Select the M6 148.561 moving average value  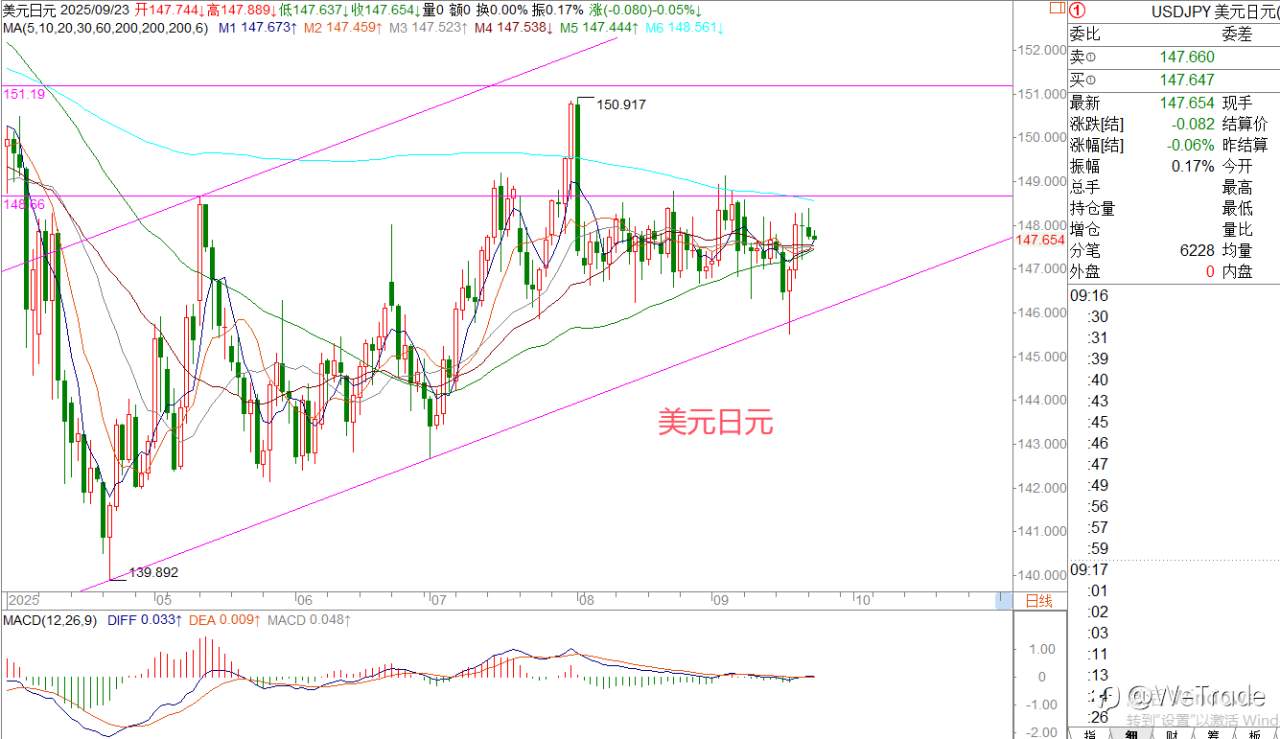686,28
